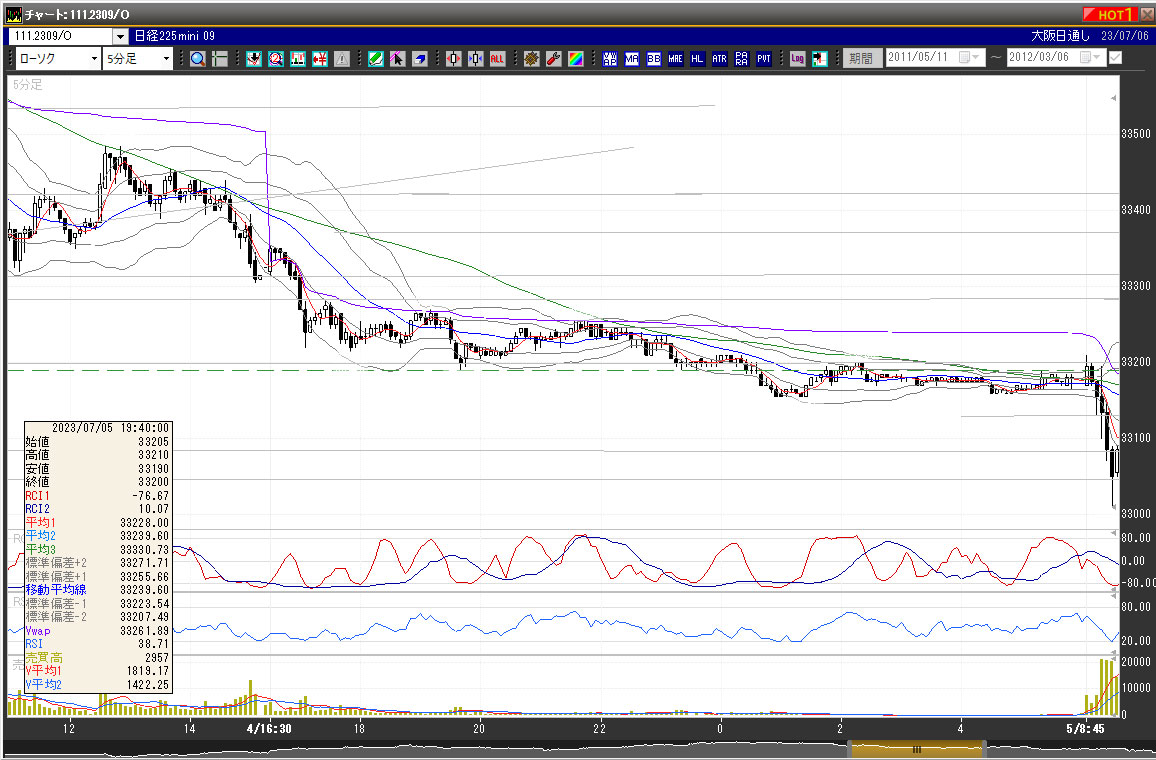
Task: Click the timeline range slider handle
Action: pos(917,750)
